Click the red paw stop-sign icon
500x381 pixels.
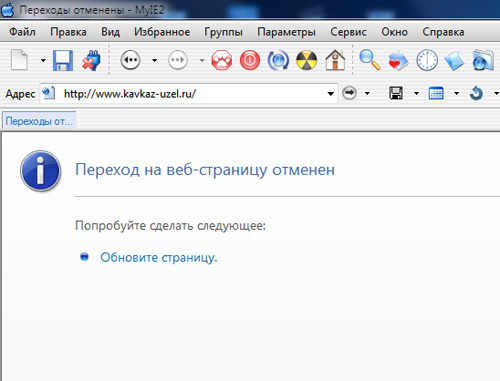coord(222,60)
